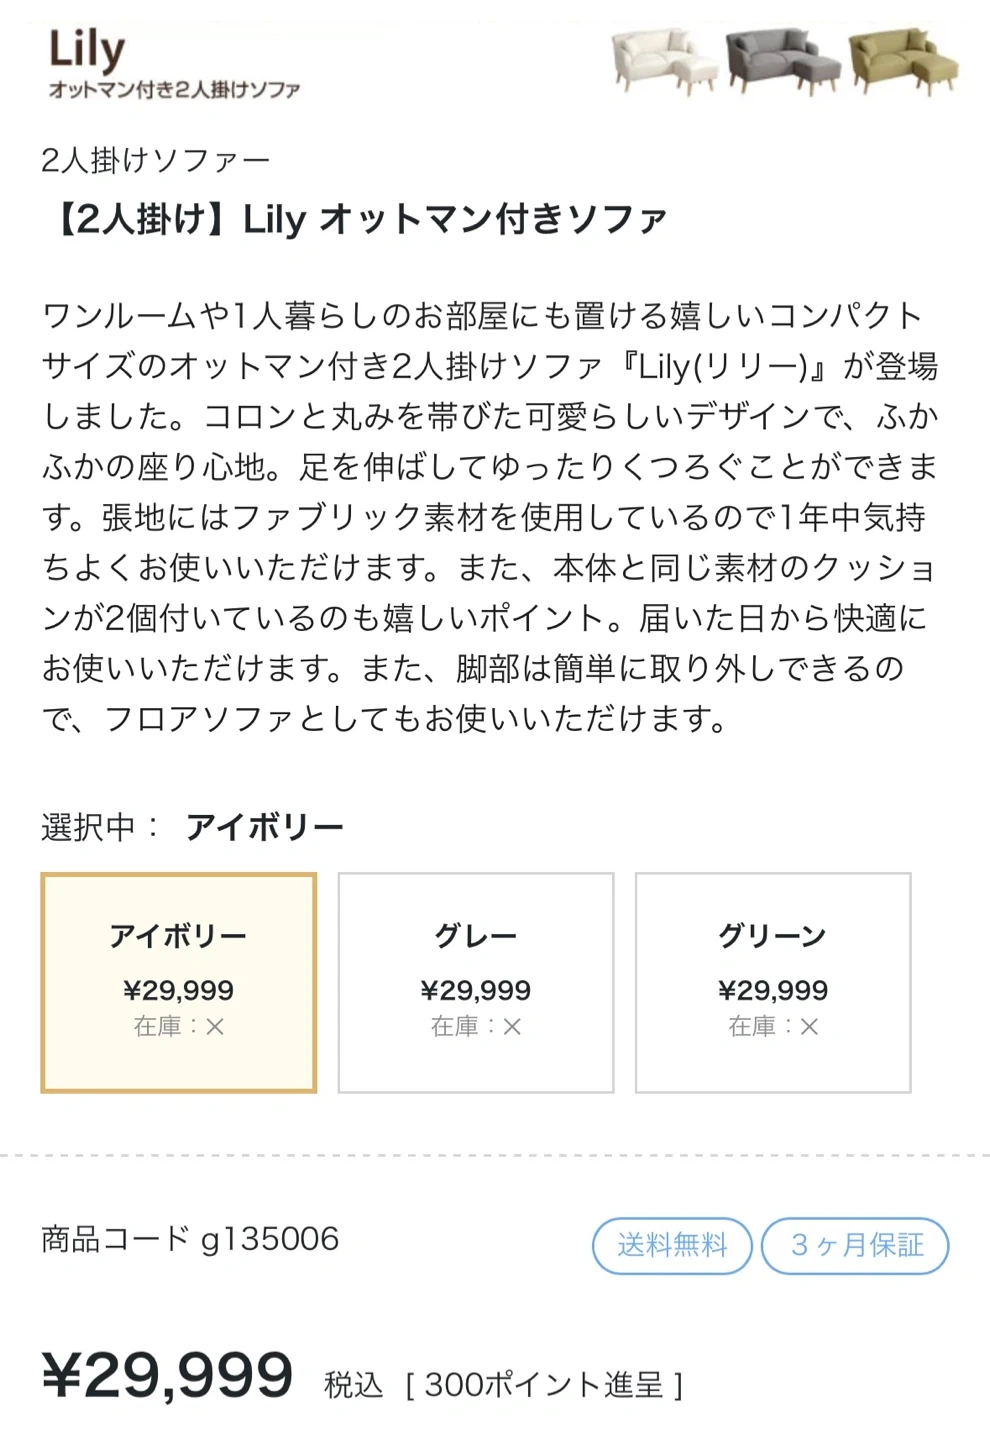The width and height of the screenshot is (990, 1440).
Task: Tap the gray sofa thumbnail image
Action: click(783, 61)
